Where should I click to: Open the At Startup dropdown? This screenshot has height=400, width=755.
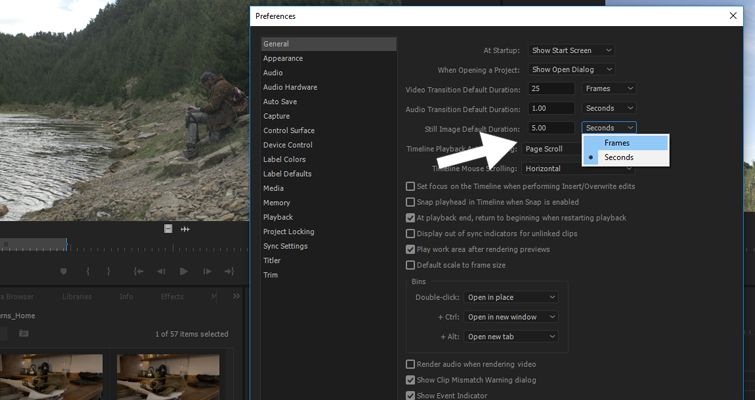click(570, 50)
